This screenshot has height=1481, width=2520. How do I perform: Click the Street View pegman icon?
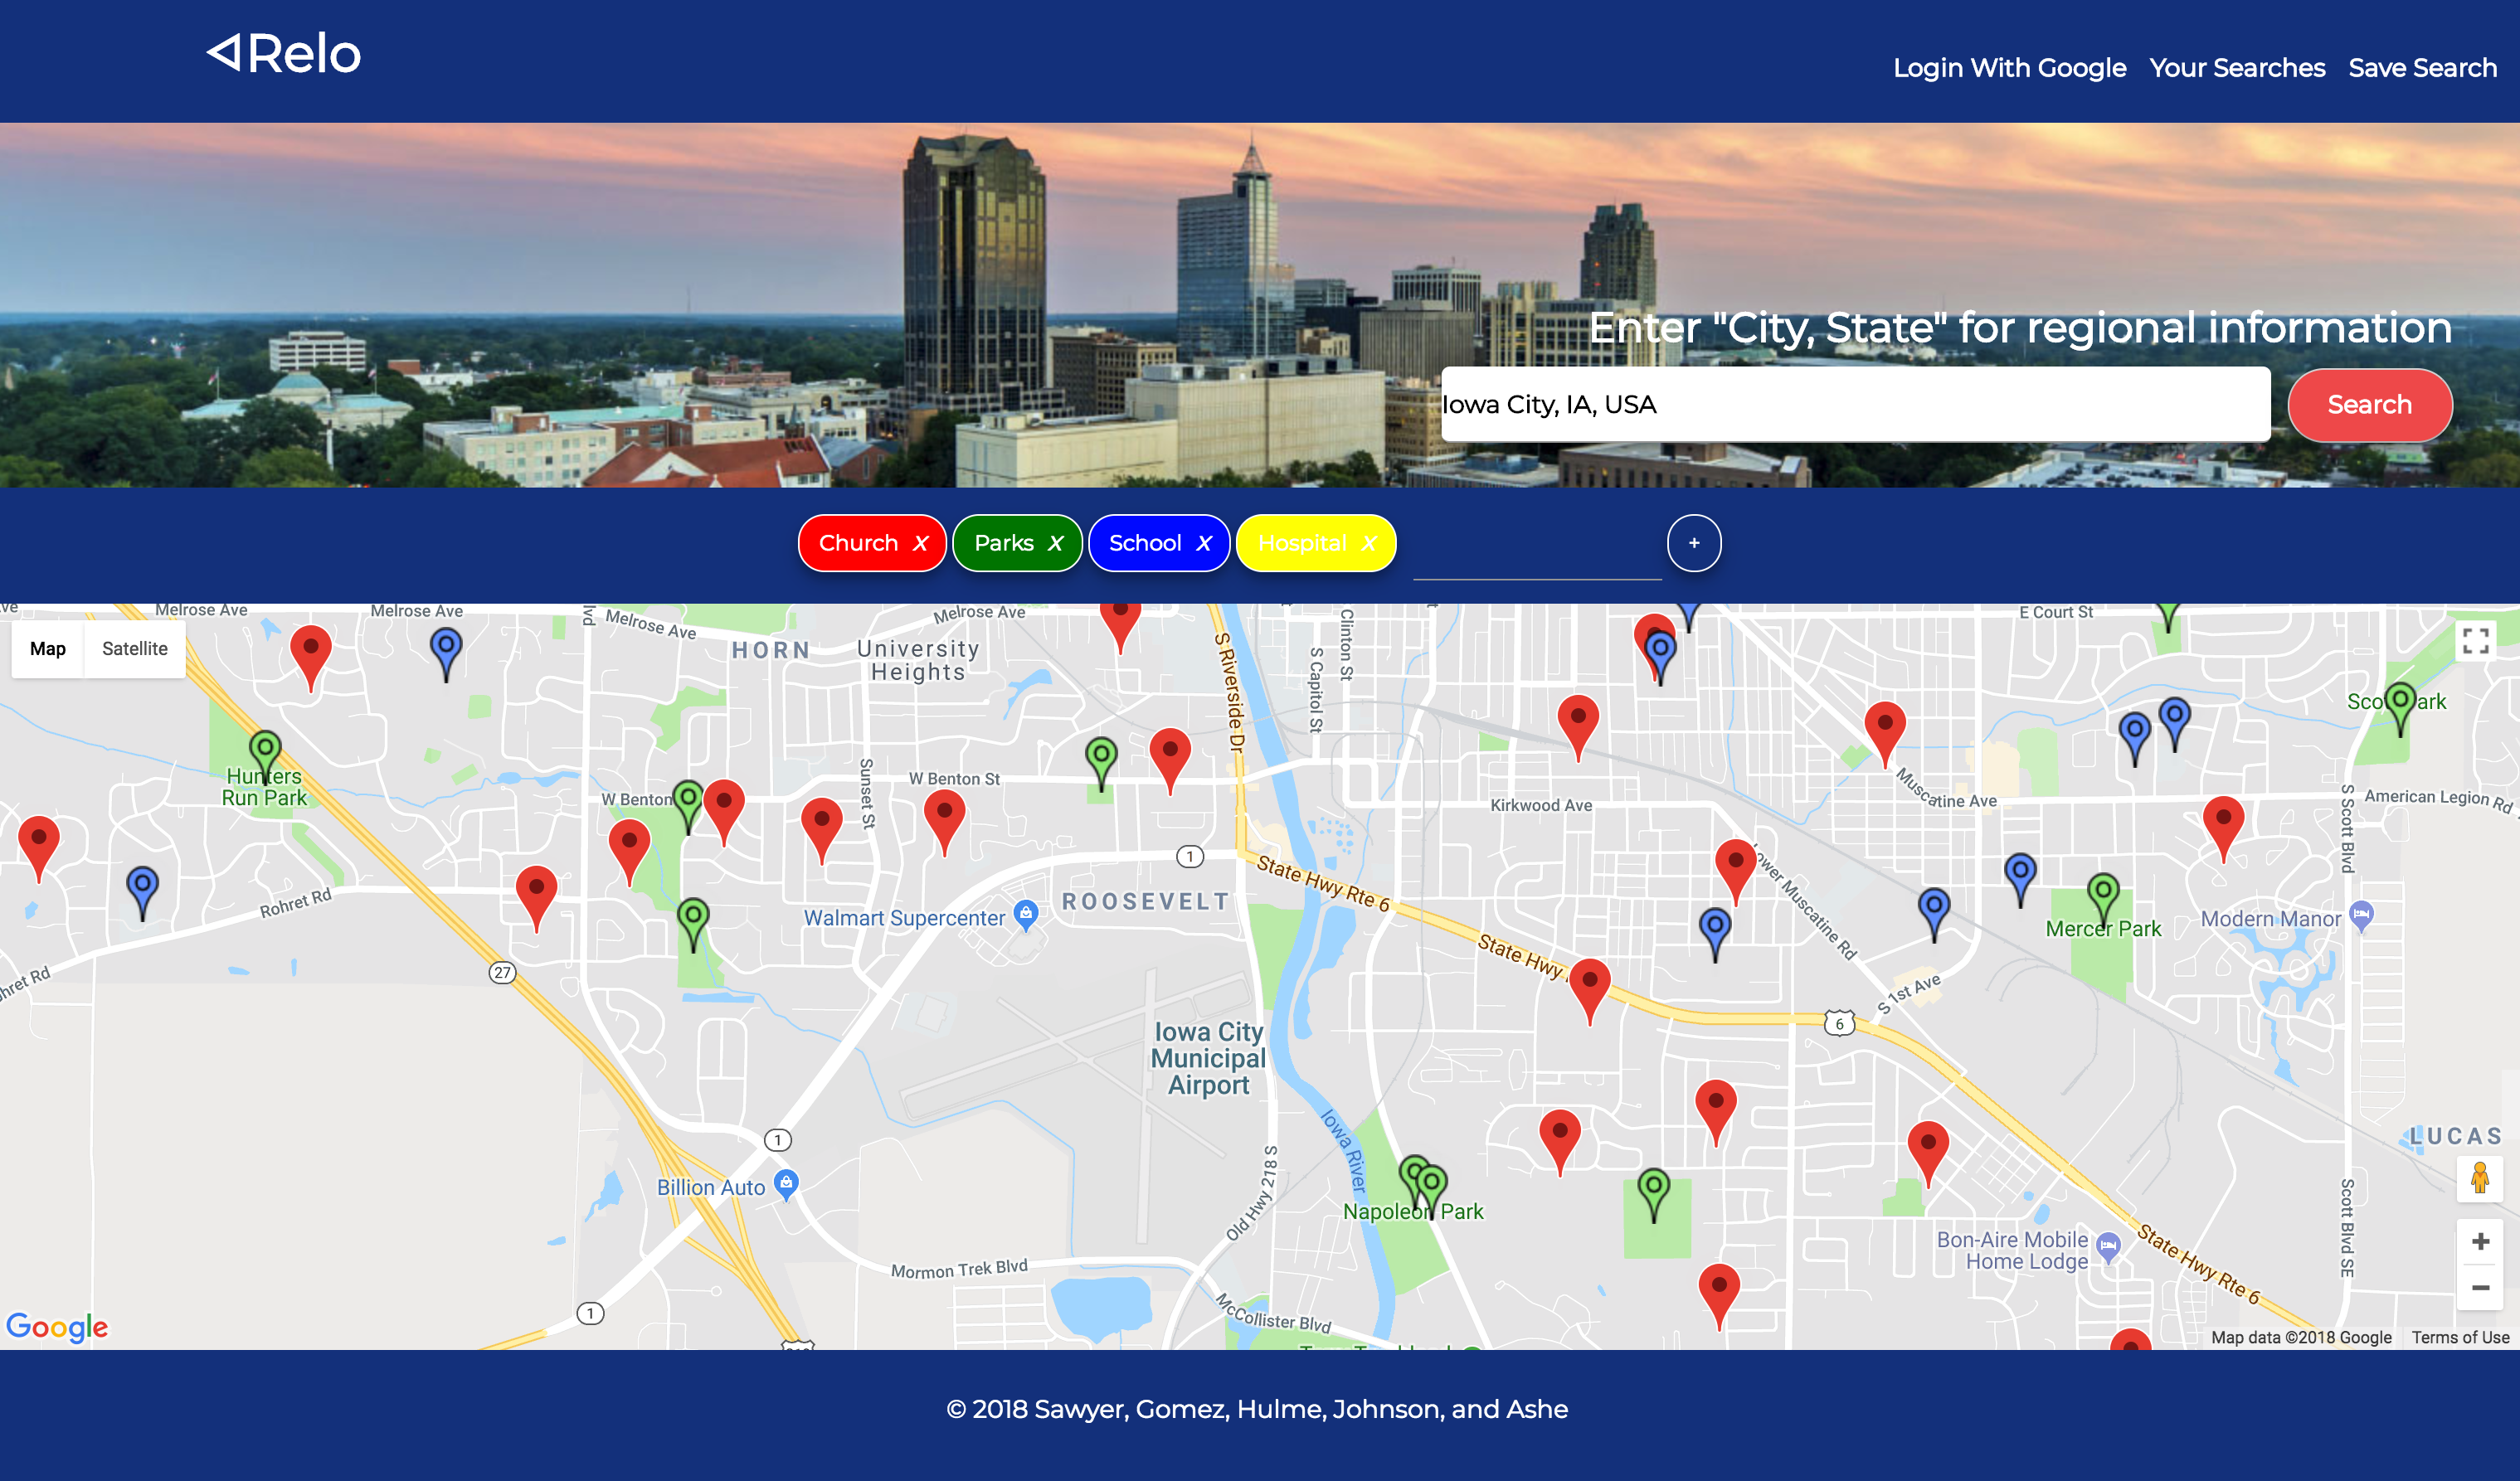(x=2479, y=1178)
